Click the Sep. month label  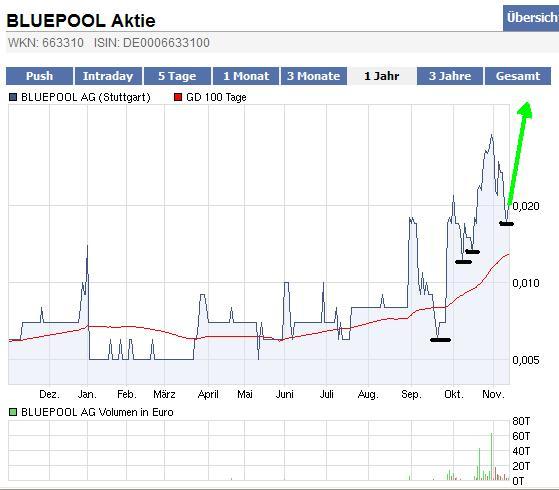411,394
